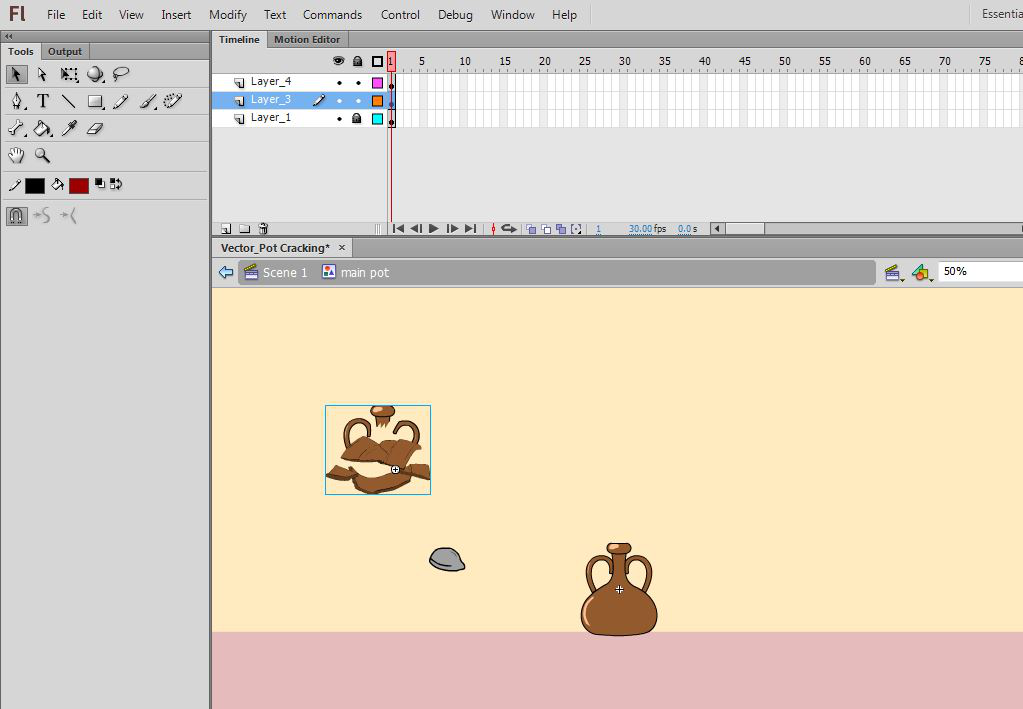
Task: Open the Modify menu
Action: 227,15
